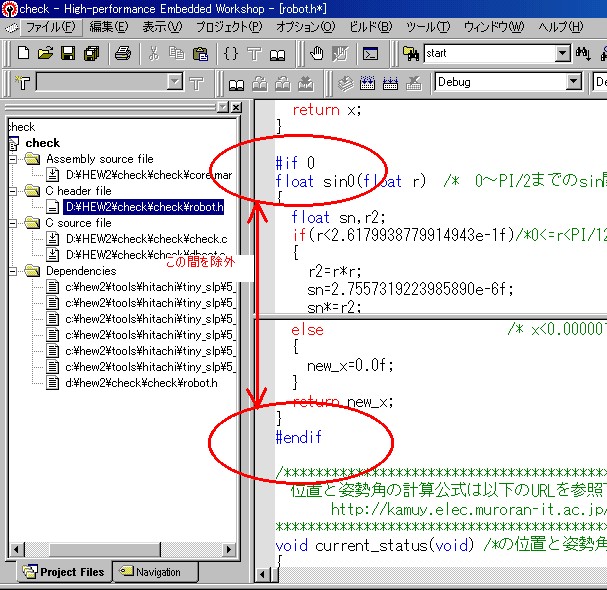
Task: Click the New file icon
Action: (20, 53)
